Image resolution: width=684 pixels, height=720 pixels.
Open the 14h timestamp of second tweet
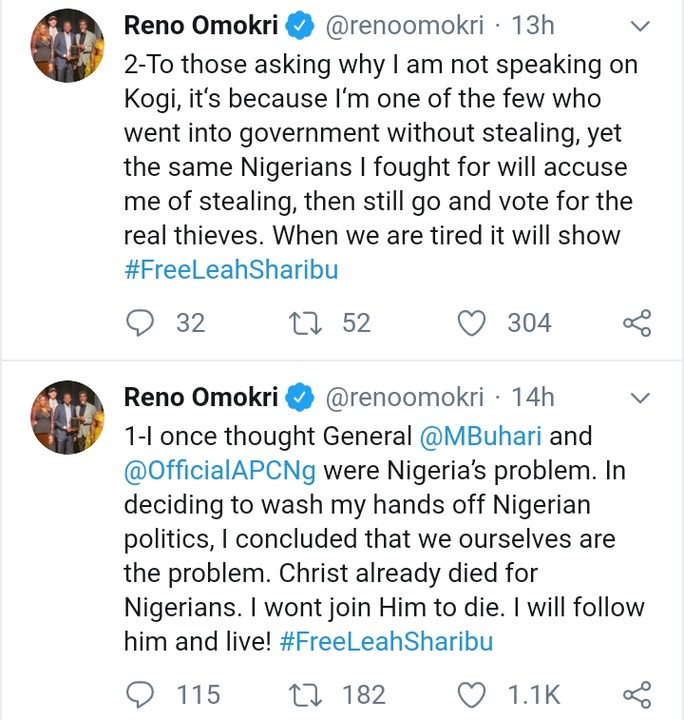click(532, 397)
